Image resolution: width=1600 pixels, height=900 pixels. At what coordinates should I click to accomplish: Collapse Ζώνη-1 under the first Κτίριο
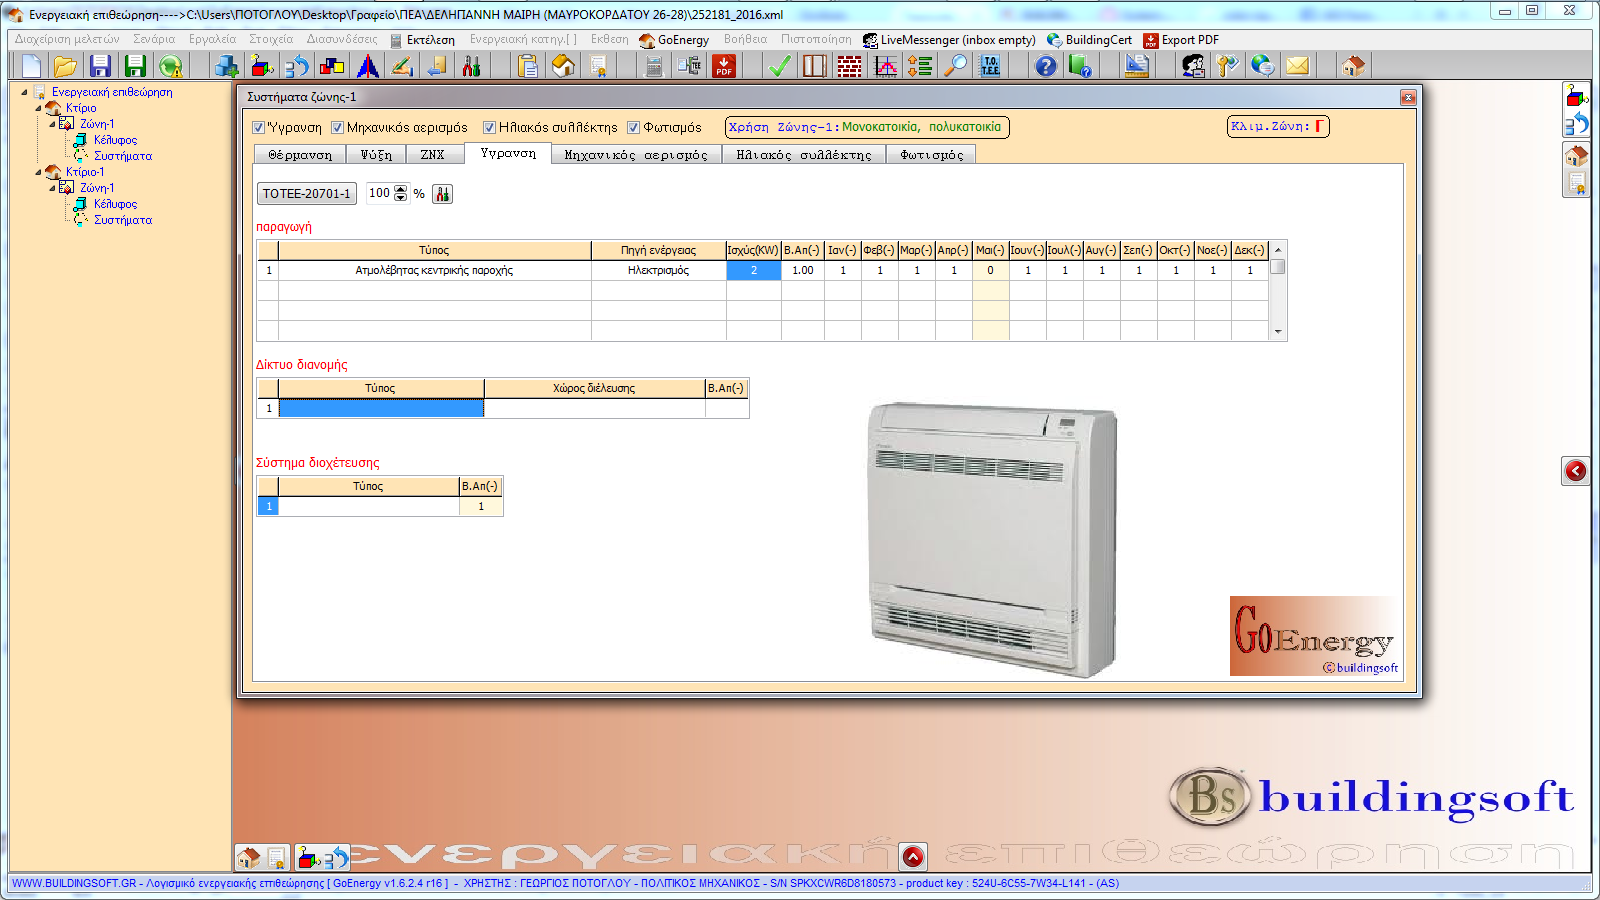point(53,124)
